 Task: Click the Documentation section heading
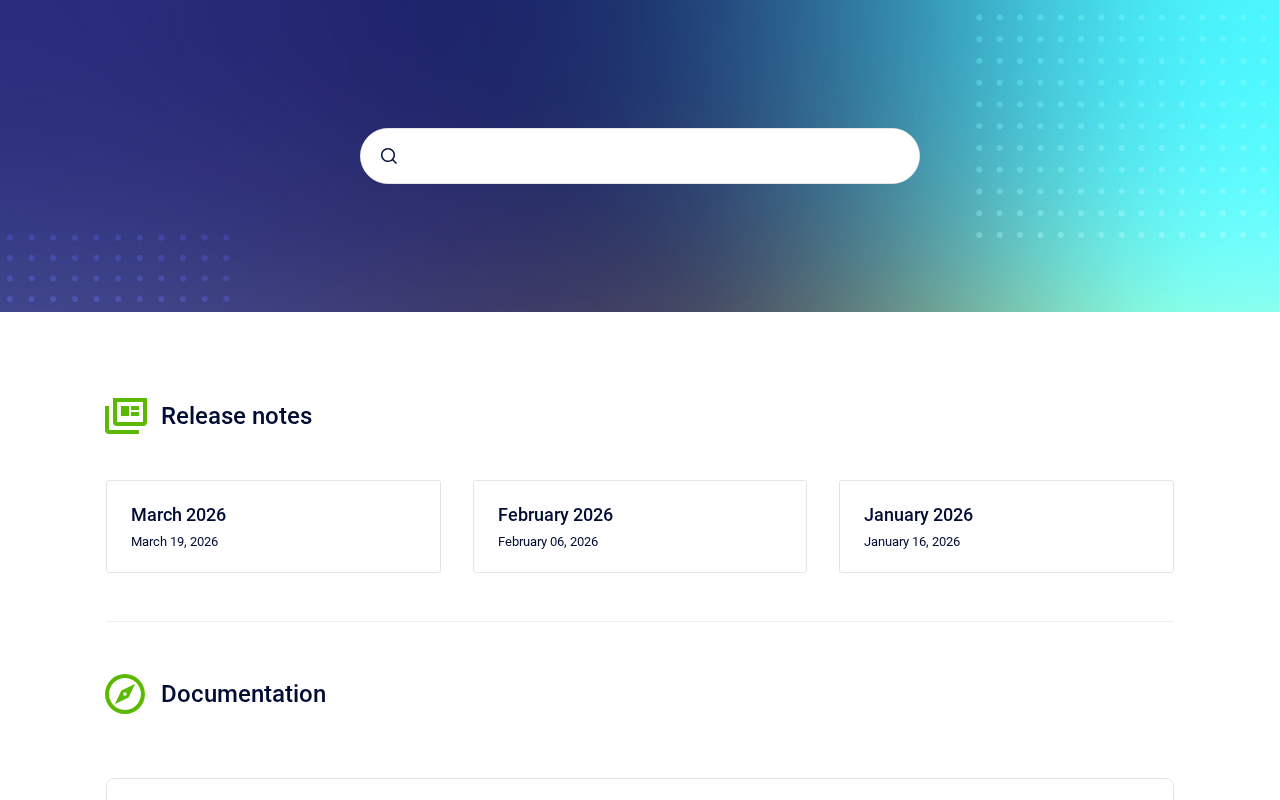[243, 694]
